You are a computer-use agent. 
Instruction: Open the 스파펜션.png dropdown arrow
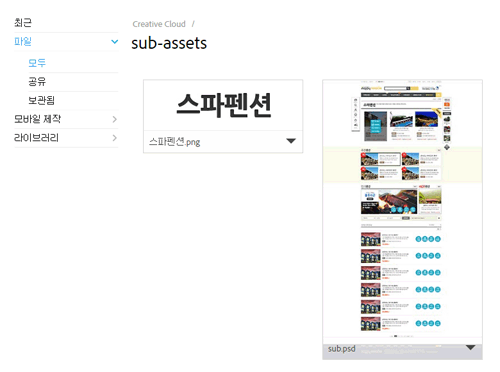pyautogui.click(x=291, y=141)
